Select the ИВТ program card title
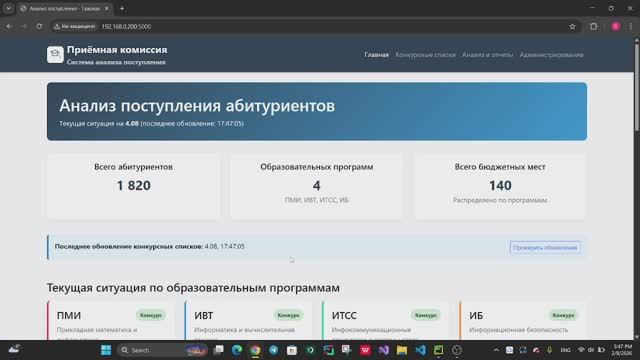This screenshot has height=360, width=640. (x=204, y=316)
